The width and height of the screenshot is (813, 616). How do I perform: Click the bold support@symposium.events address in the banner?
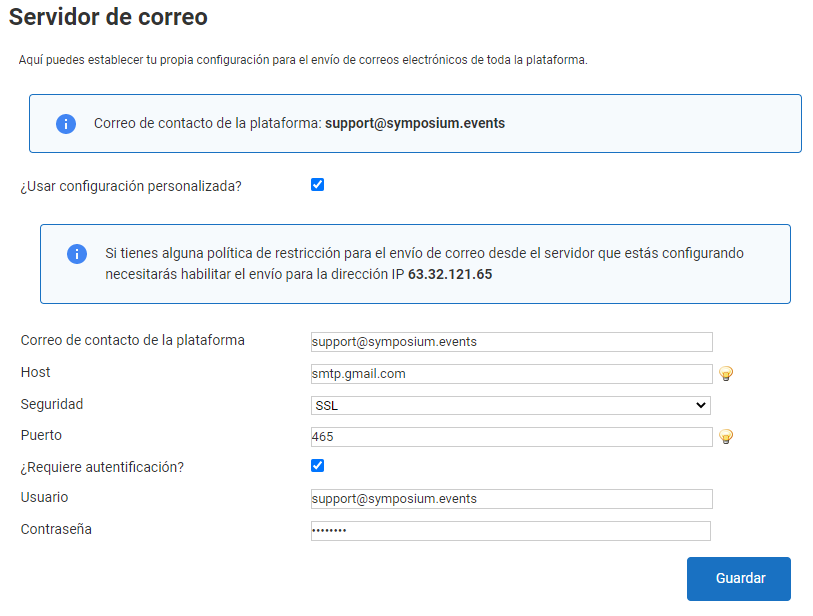click(x=415, y=124)
